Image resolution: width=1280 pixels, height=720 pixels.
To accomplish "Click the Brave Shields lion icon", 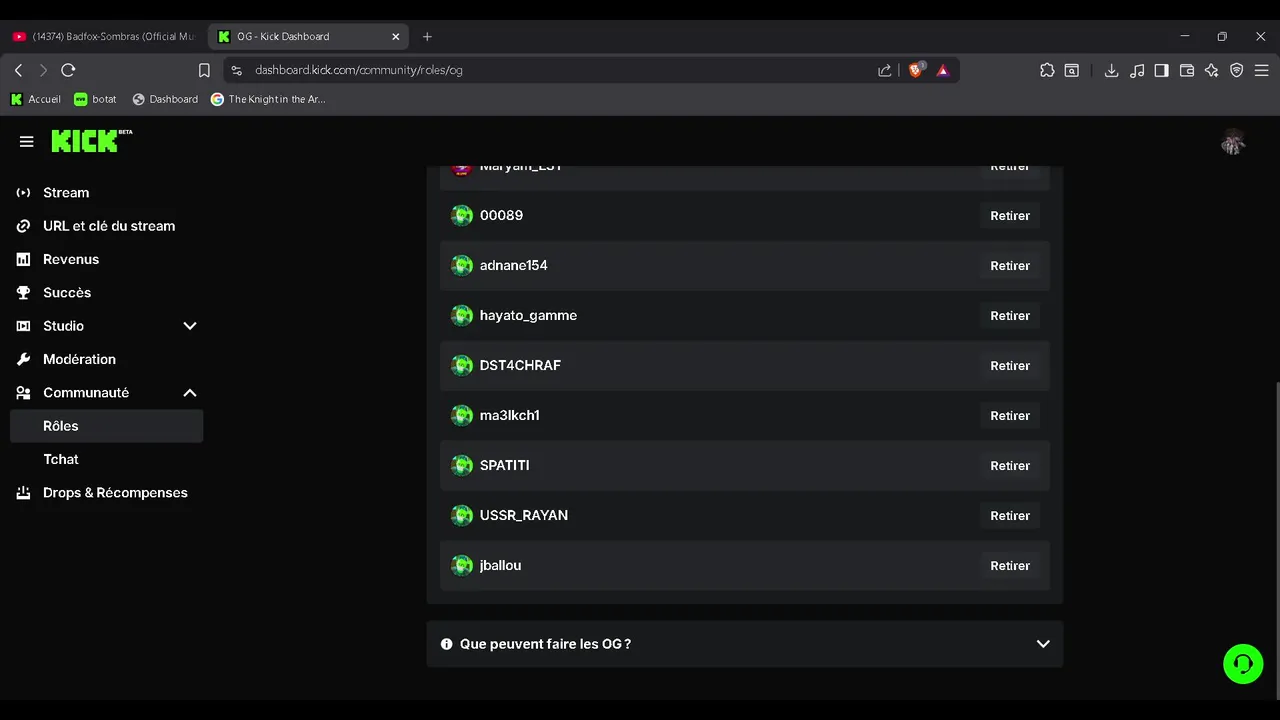I will (915, 70).
